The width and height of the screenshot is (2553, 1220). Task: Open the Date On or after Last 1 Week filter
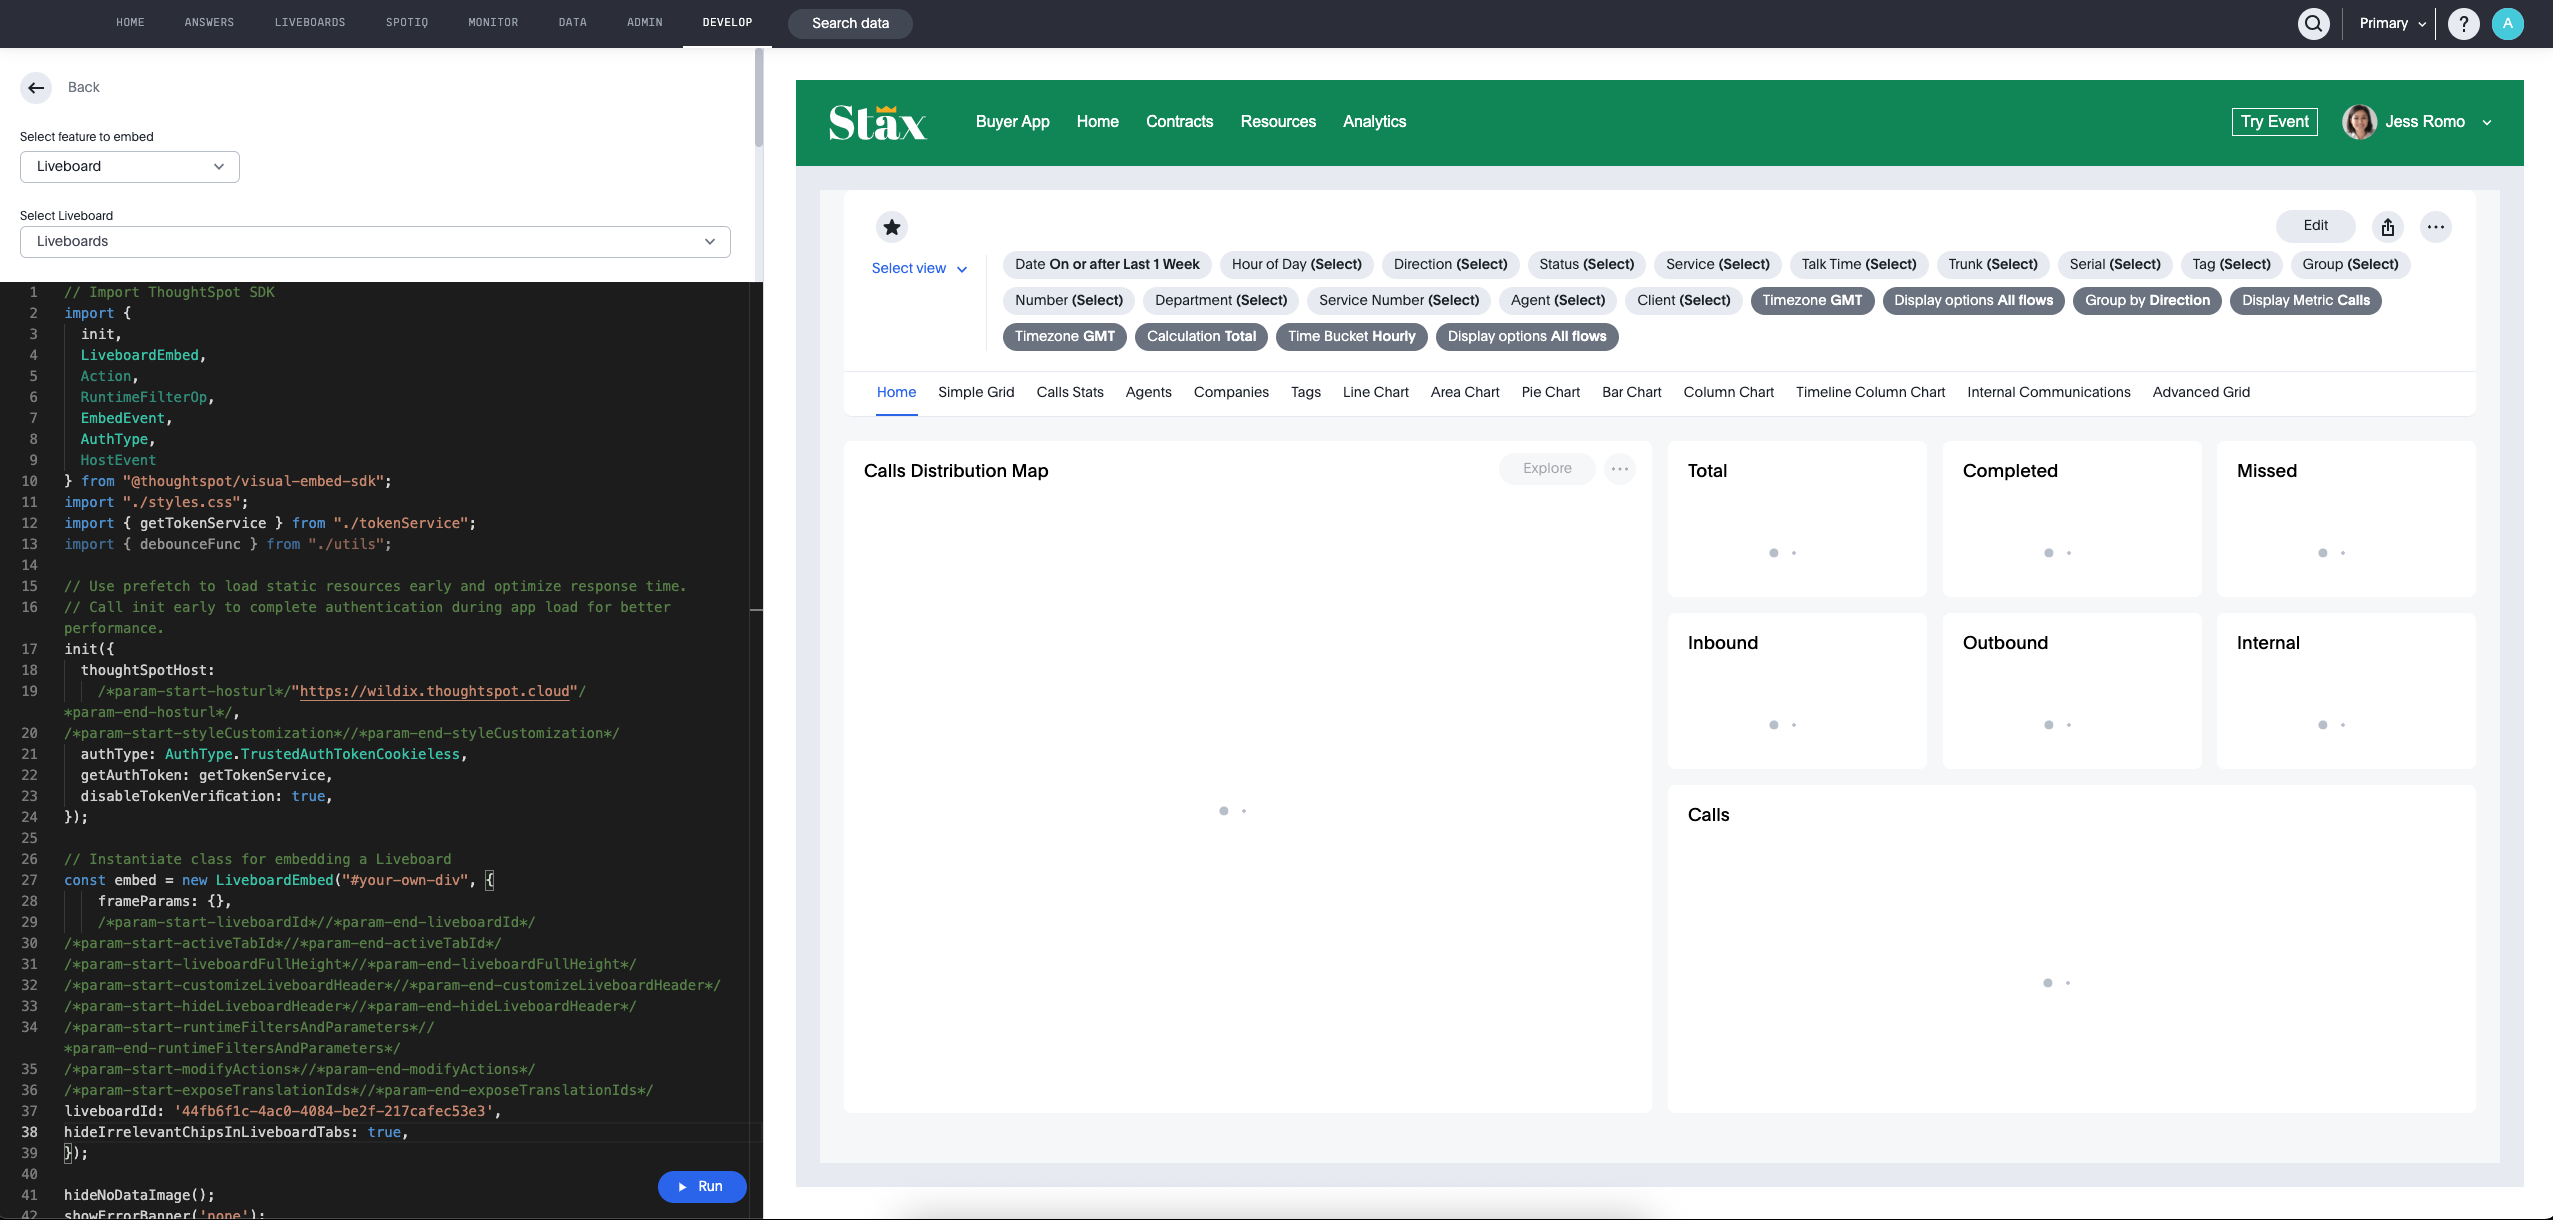tap(1107, 265)
